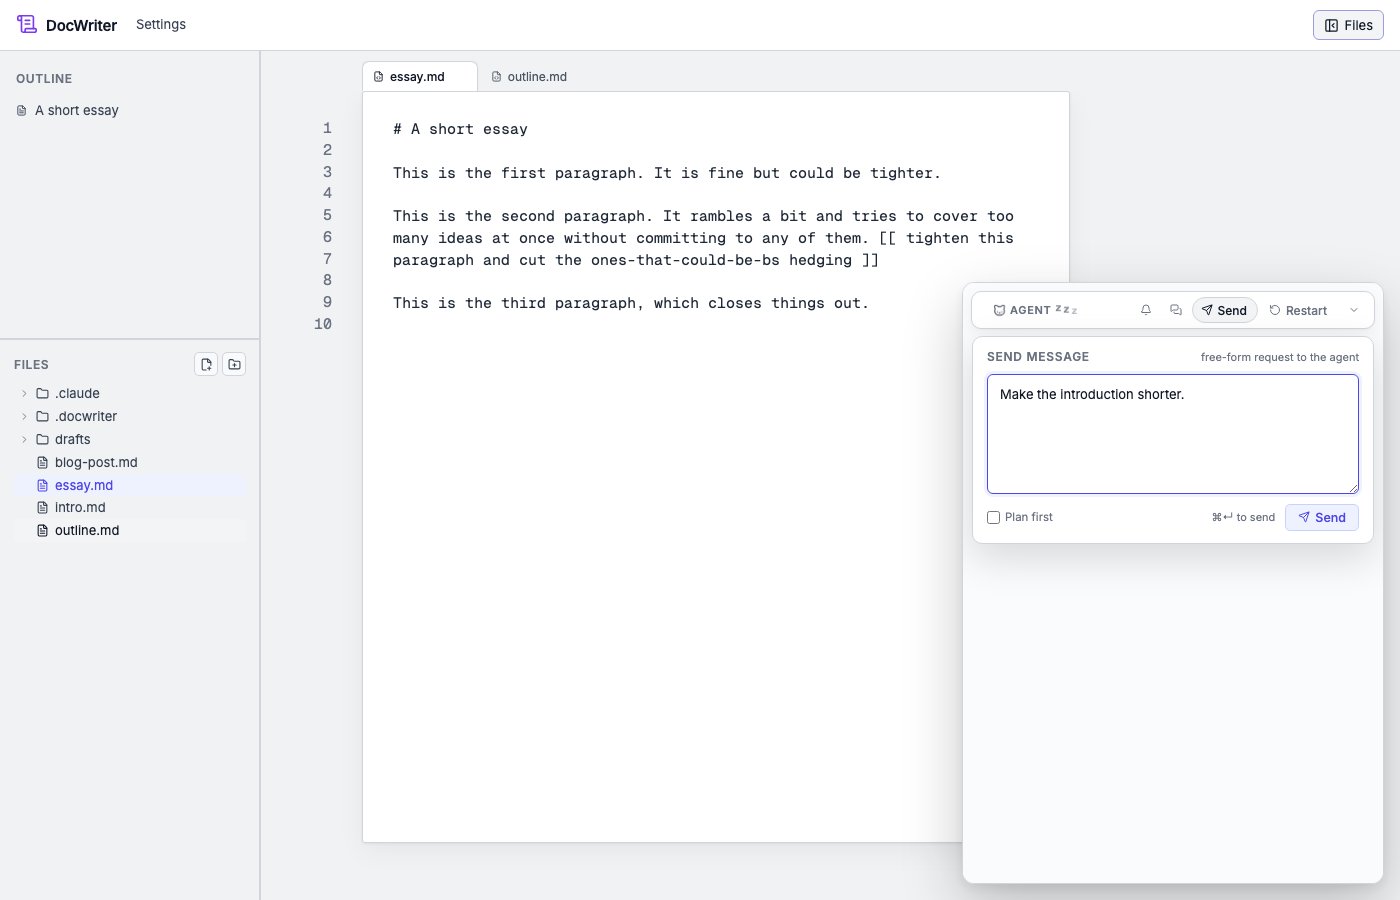
Task: Open the Settings menu
Action: [x=161, y=24]
